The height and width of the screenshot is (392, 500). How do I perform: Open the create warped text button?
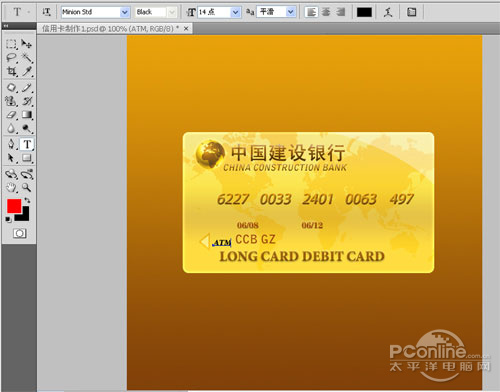coord(388,12)
